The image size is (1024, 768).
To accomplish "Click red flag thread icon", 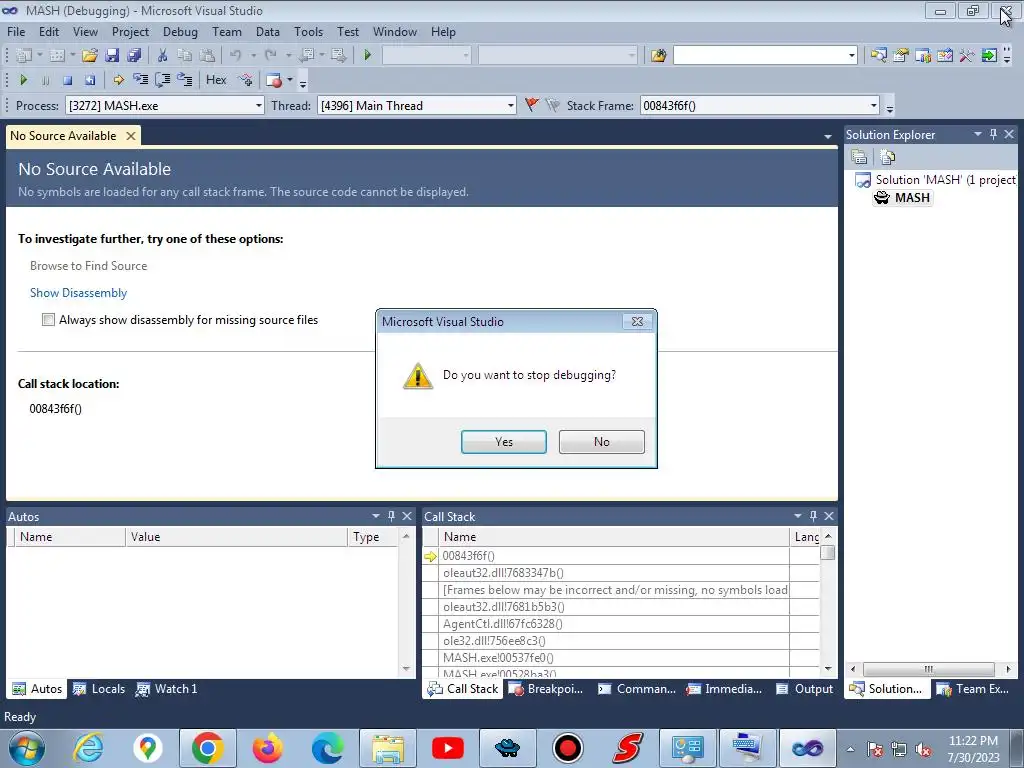I will pyautogui.click(x=532, y=105).
